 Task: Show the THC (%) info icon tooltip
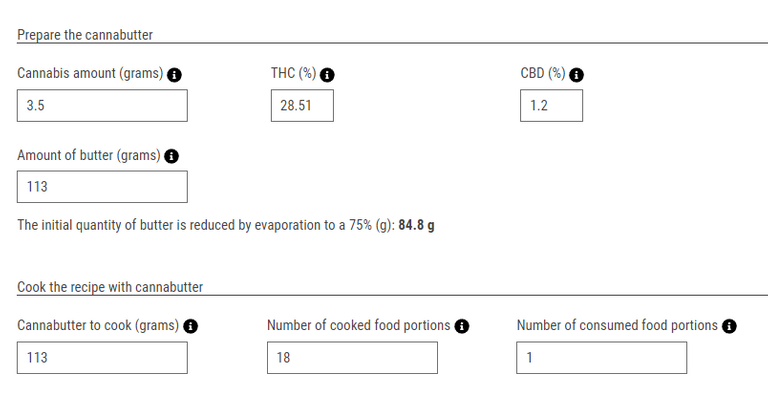click(x=327, y=75)
